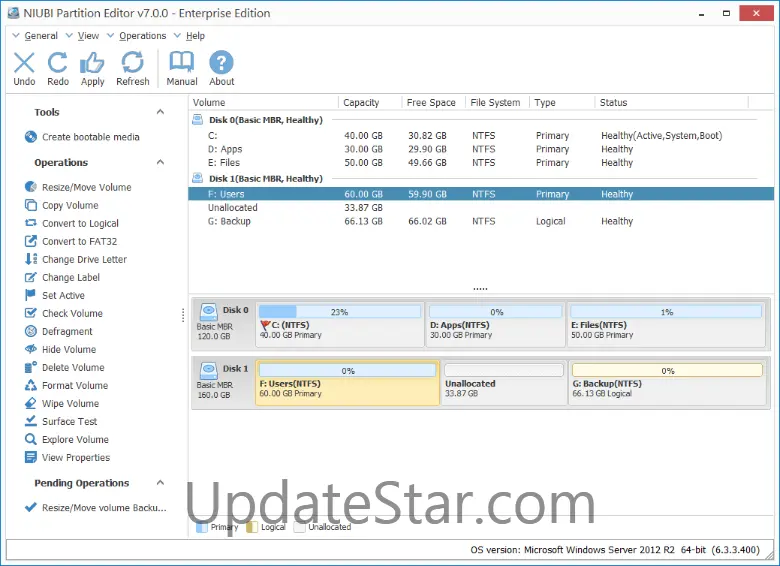Click the Disk 1 drive icon in disk map
The image size is (780, 566).
tap(208, 370)
